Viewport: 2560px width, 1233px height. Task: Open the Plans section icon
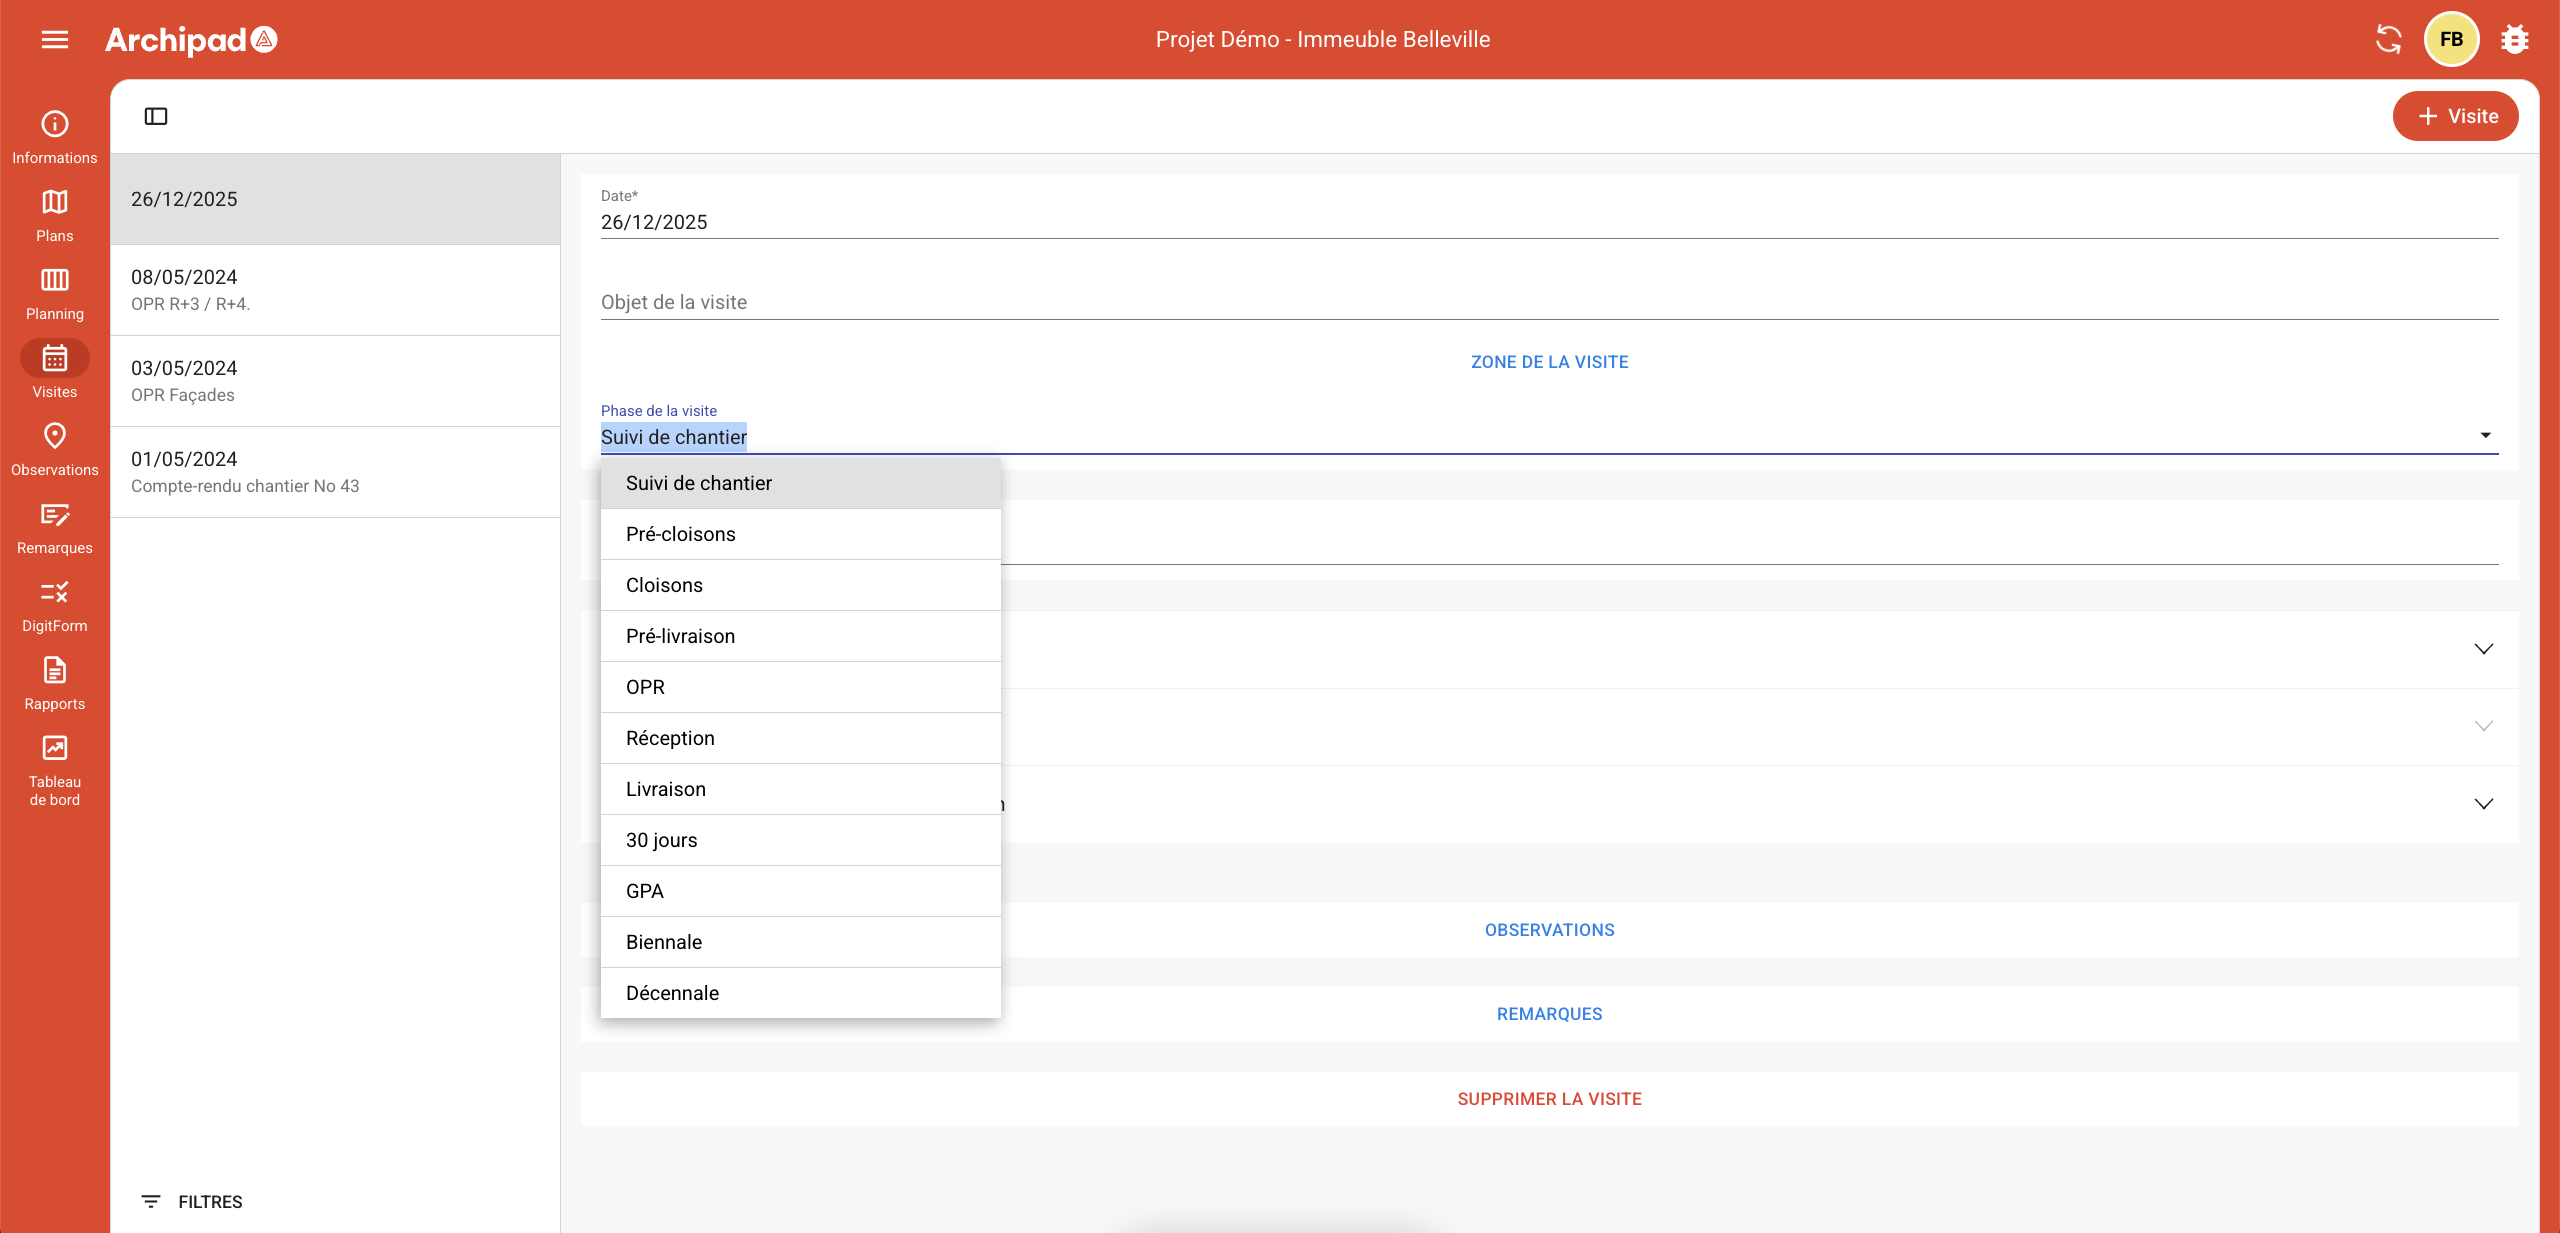click(x=54, y=203)
